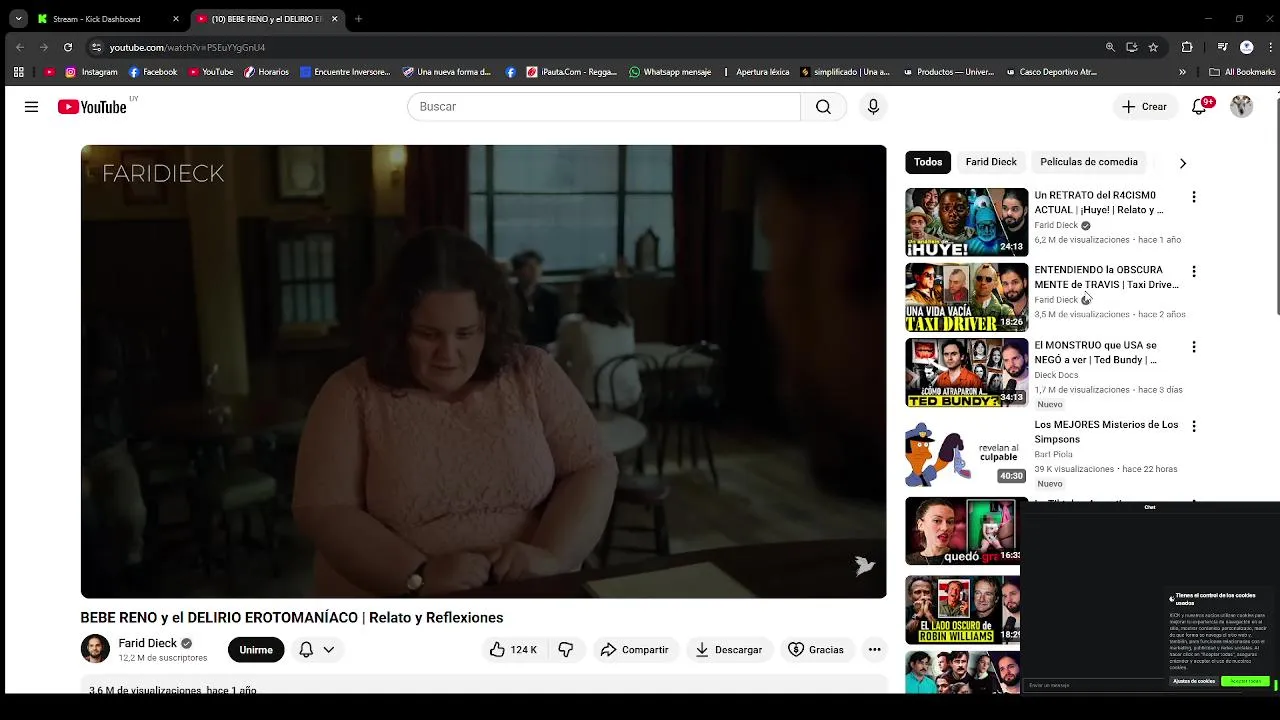Open Taxi Driver video thumbnail
1280x720 pixels.
(966, 297)
